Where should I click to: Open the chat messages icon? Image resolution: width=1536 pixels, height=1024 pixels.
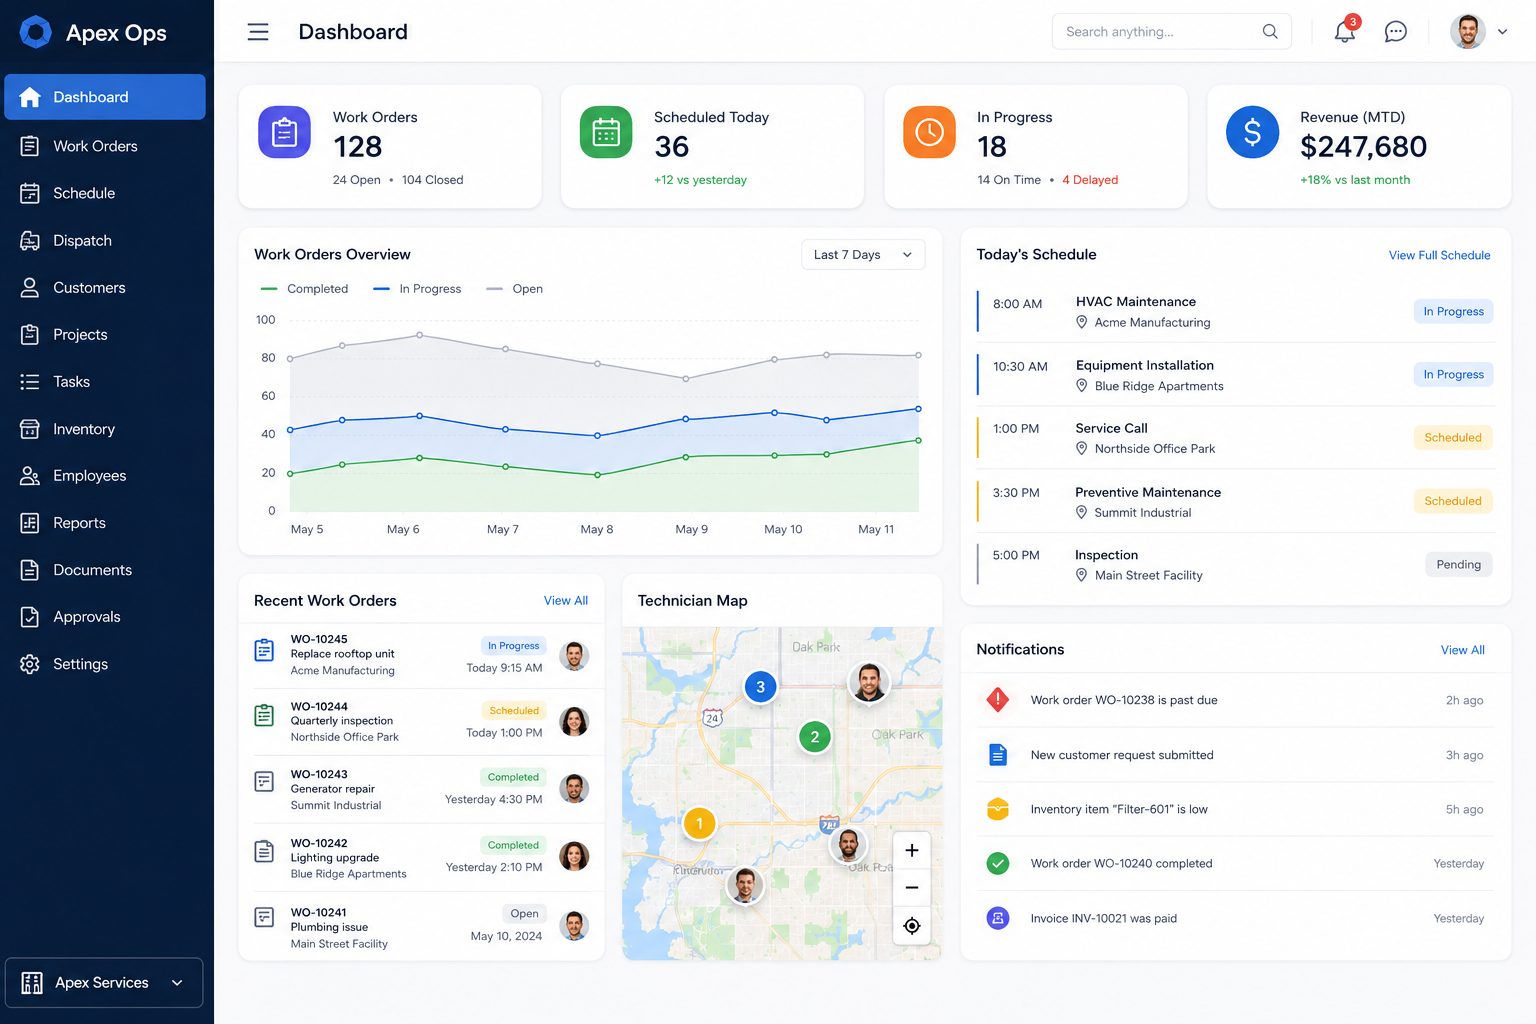tap(1396, 32)
